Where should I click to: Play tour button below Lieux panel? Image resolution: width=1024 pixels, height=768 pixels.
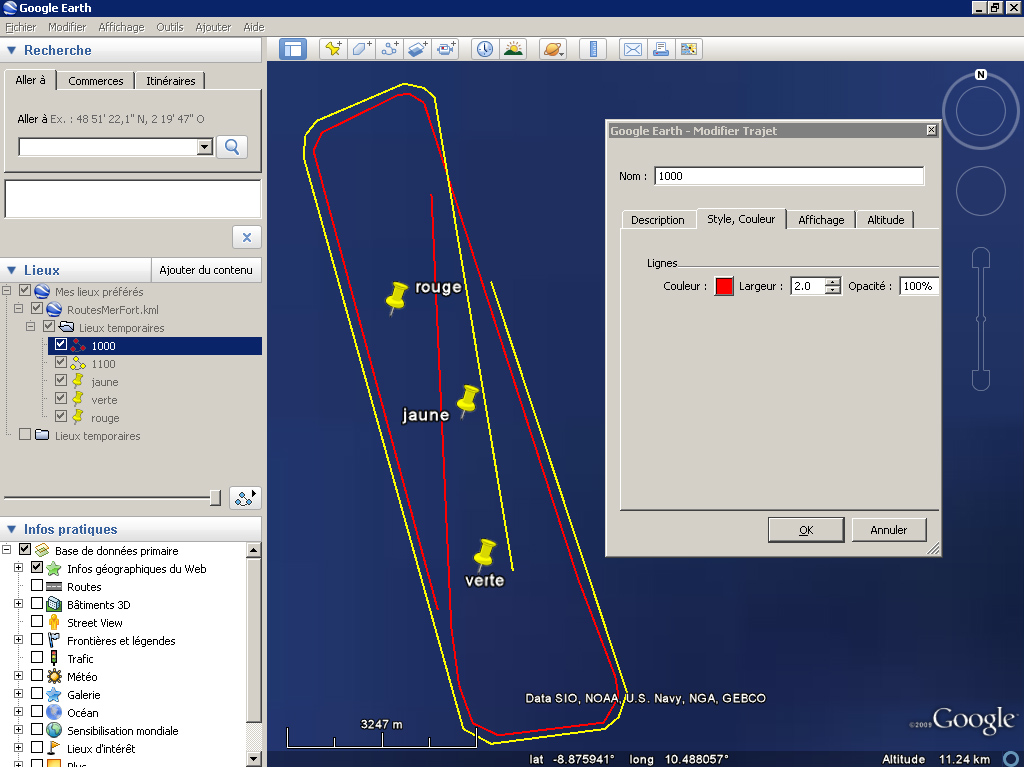(246, 498)
